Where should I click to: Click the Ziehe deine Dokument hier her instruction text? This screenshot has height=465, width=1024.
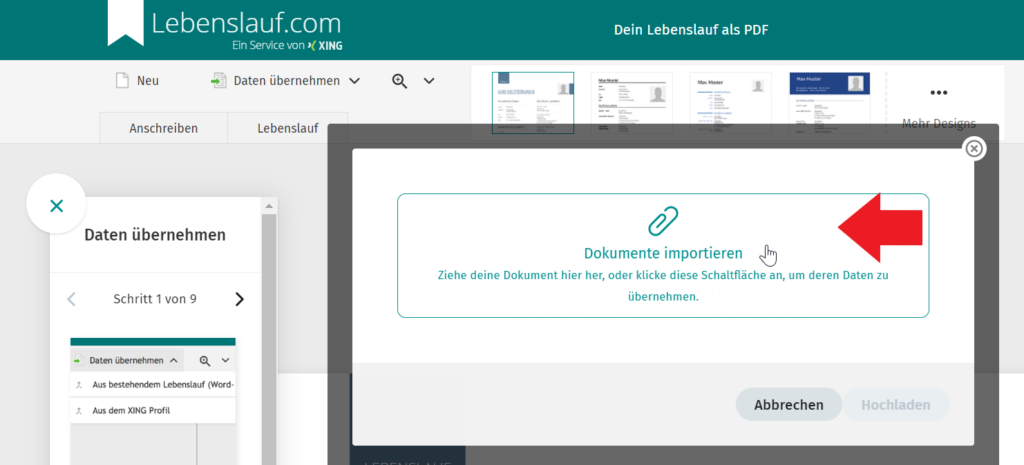click(663, 286)
